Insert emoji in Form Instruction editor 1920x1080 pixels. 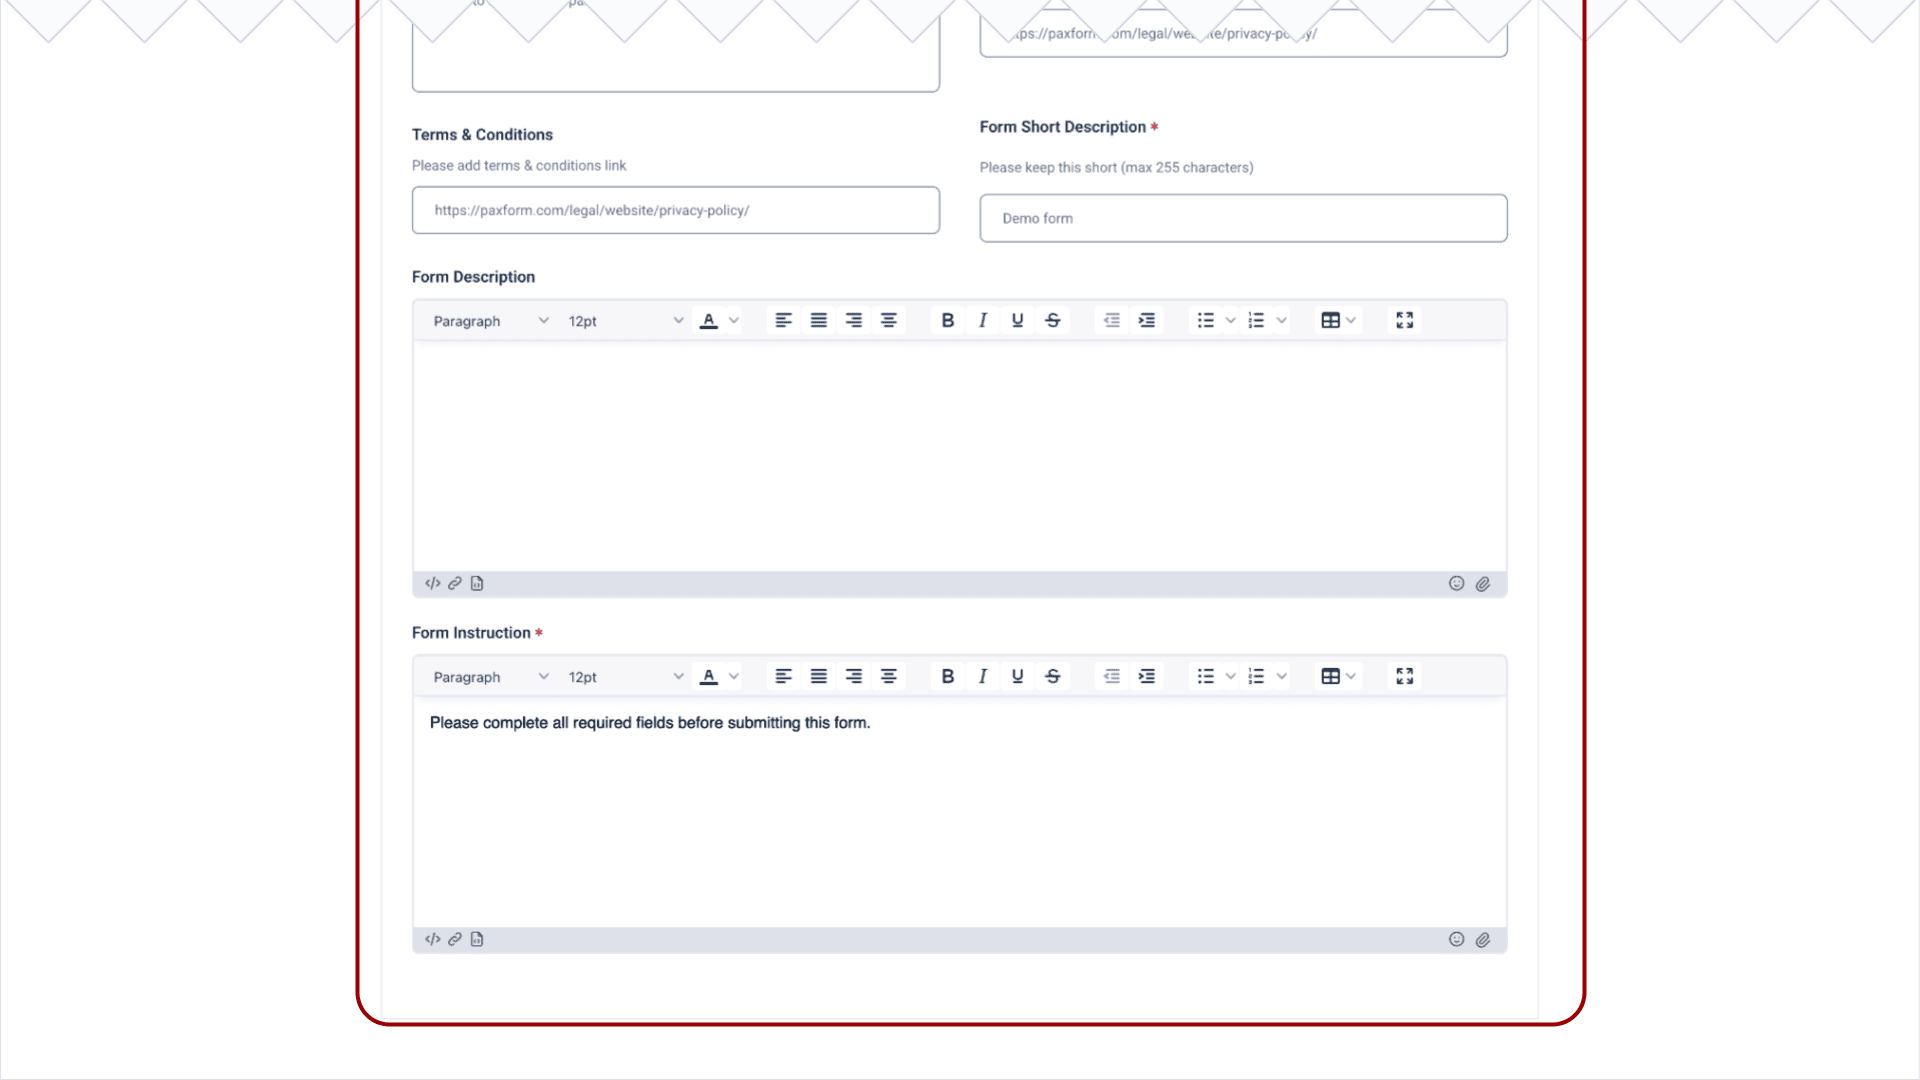(1456, 939)
